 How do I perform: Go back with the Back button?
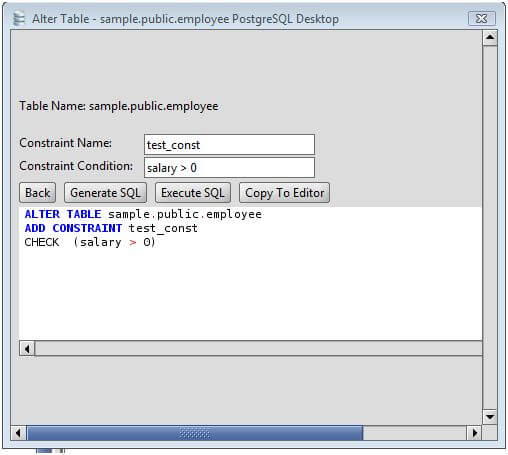pos(37,193)
